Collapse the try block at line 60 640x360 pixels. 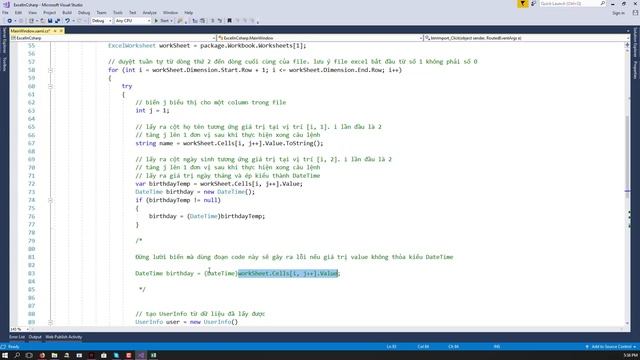pos(50,87)
